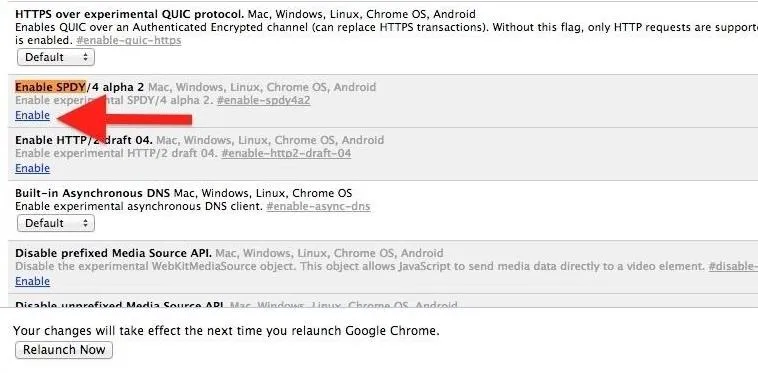Image resolution: width=758 pixels, height=373 pixels.
Task: Follow the truncated #disable- anchor link
Action: click(733, 266)
